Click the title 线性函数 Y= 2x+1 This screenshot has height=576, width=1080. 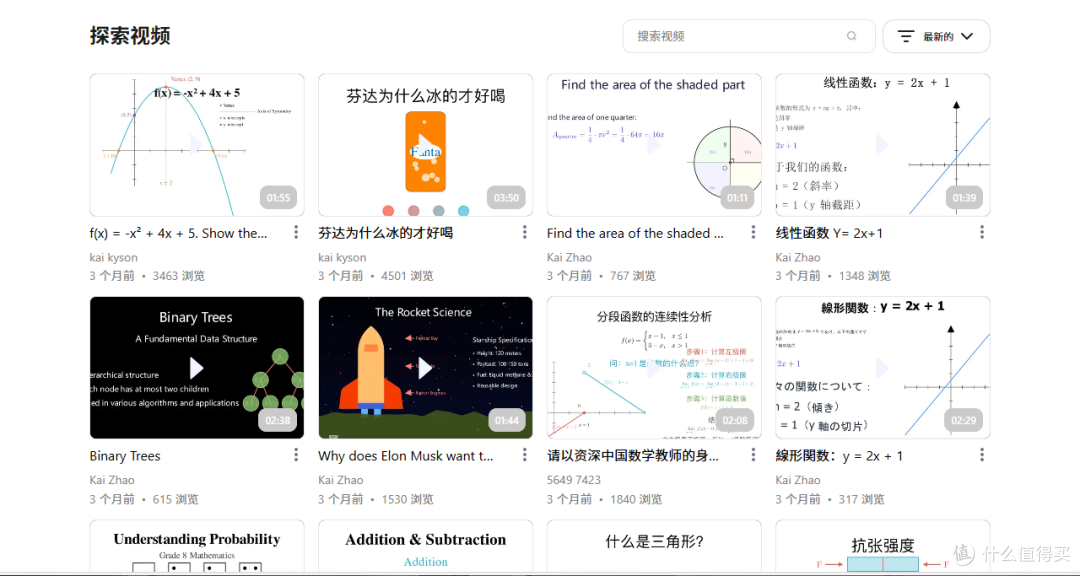pyautogui.click(x=829, y=234)
